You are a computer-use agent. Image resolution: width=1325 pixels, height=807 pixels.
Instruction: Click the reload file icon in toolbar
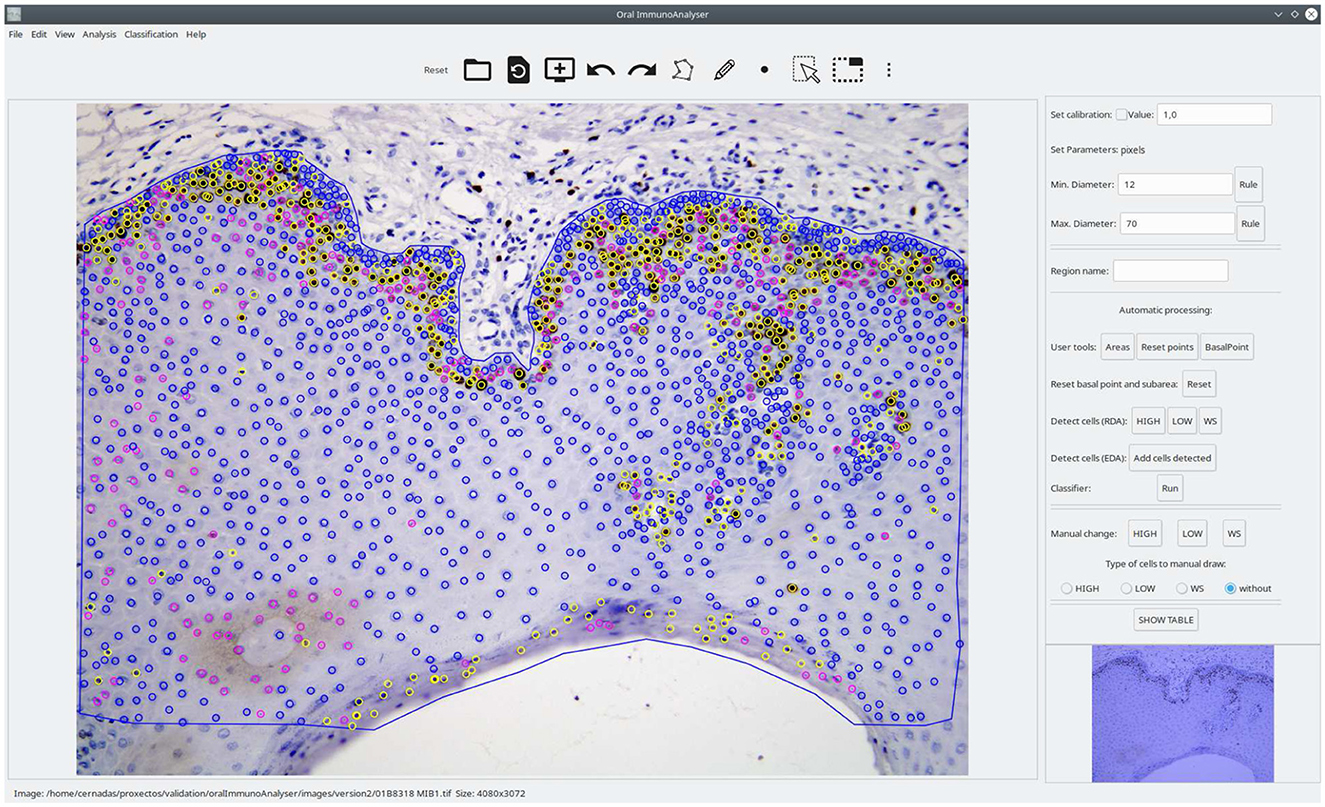[x=518, y=70]
